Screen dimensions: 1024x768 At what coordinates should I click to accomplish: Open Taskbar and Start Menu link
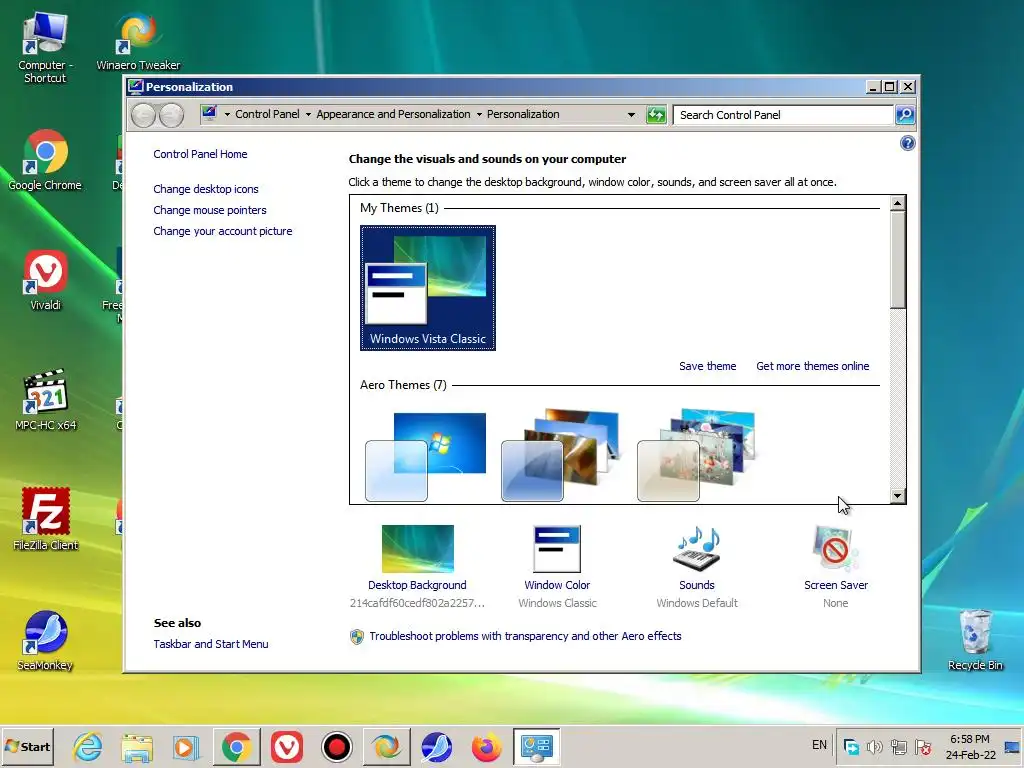pos(211,644)
